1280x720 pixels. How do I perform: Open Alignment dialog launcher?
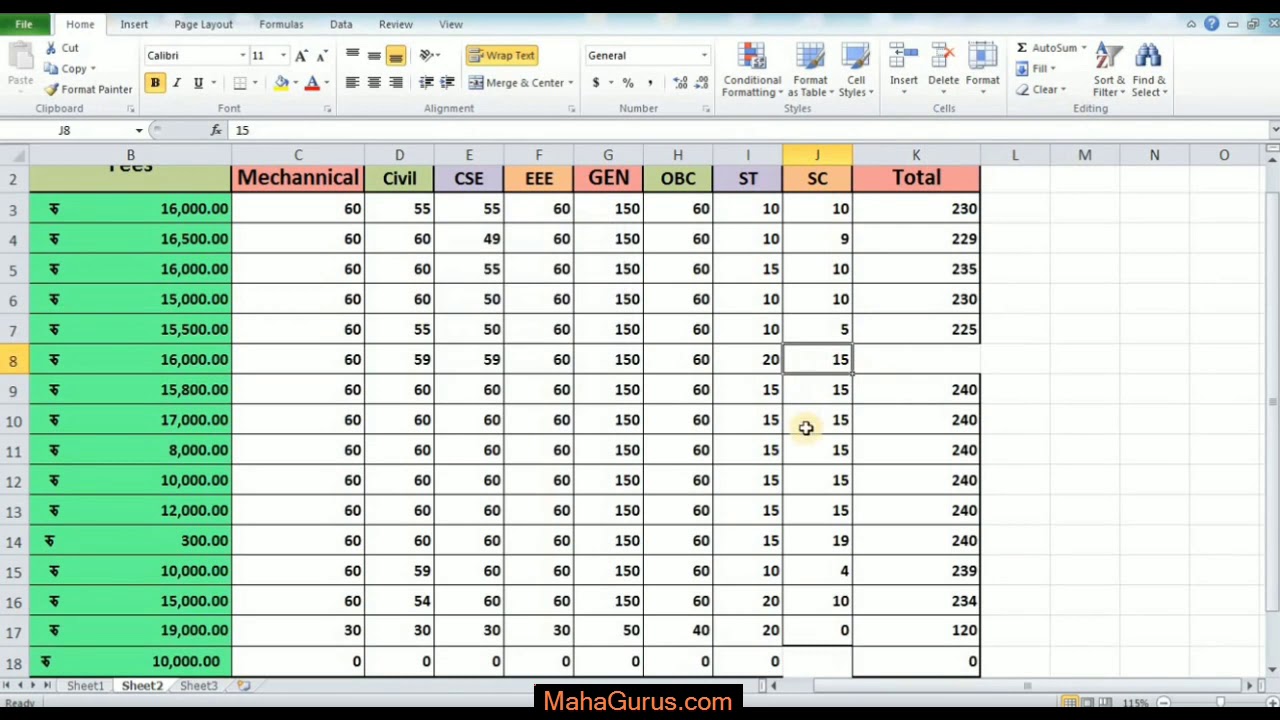(x=572, y=109)
